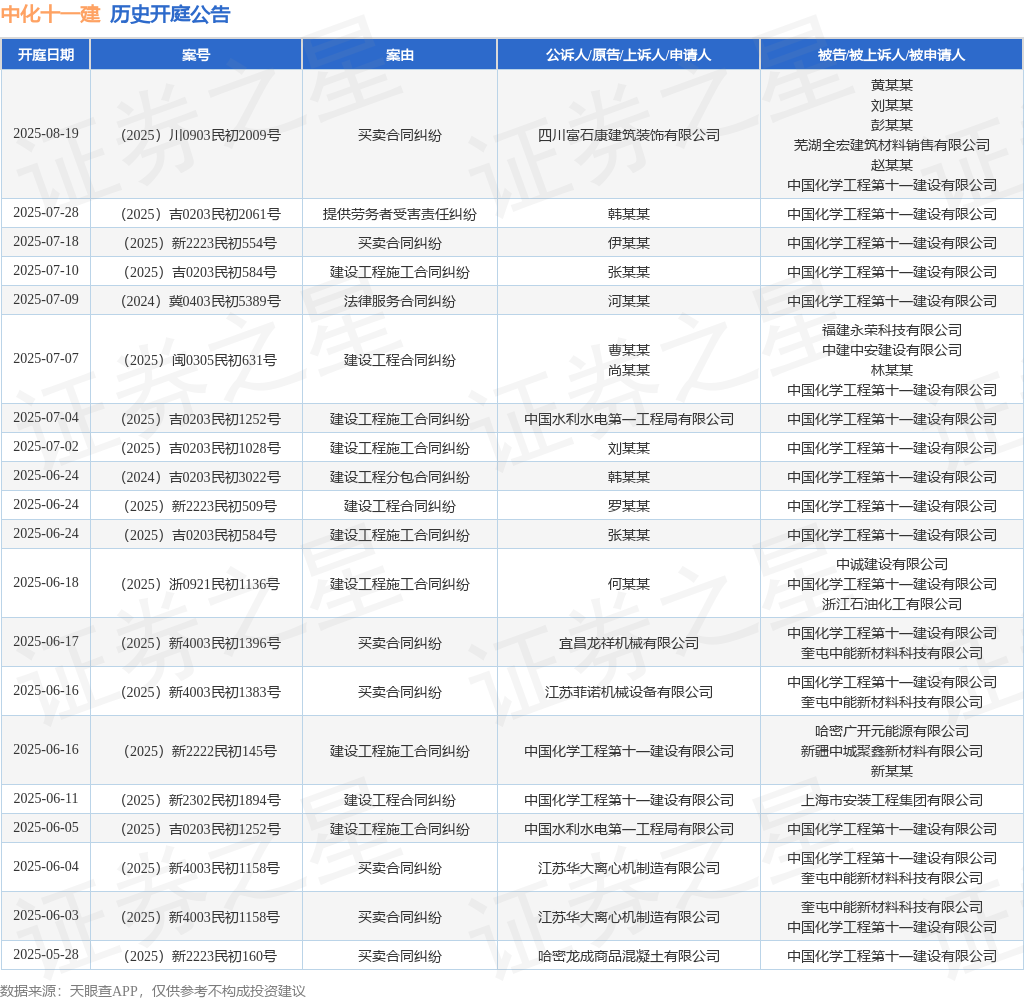Select case number (2025)新4003民初1396号
This screenshot has width=1024, height=1000.
tap(200, 643)
